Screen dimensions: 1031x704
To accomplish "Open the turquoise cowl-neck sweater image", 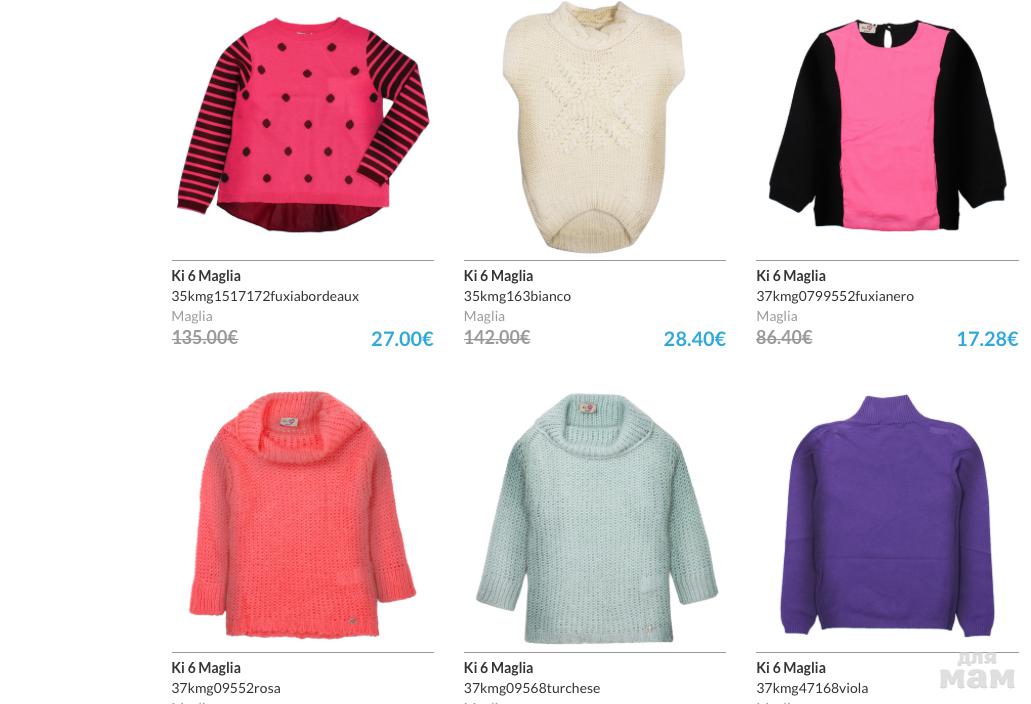I will 596,518.
